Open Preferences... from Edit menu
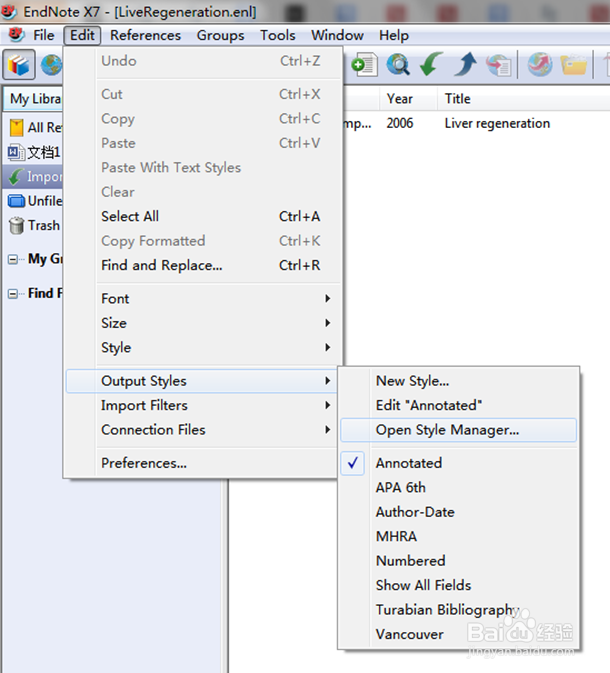The width and height of the screenshot is (610, 673). (204, 463)
